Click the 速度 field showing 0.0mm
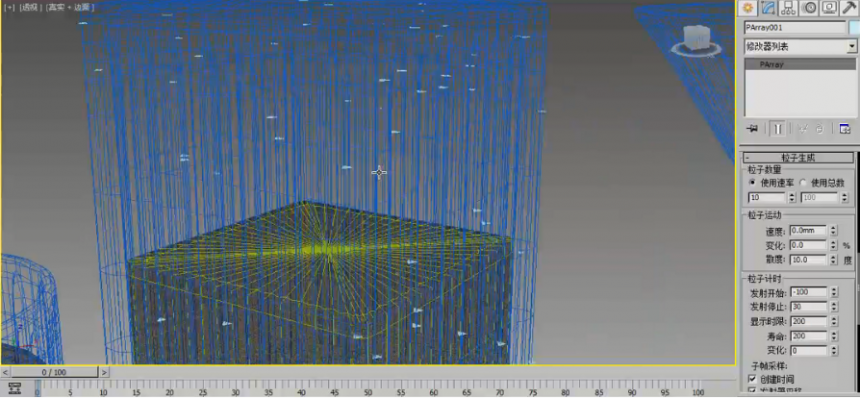 coord(809,231)
